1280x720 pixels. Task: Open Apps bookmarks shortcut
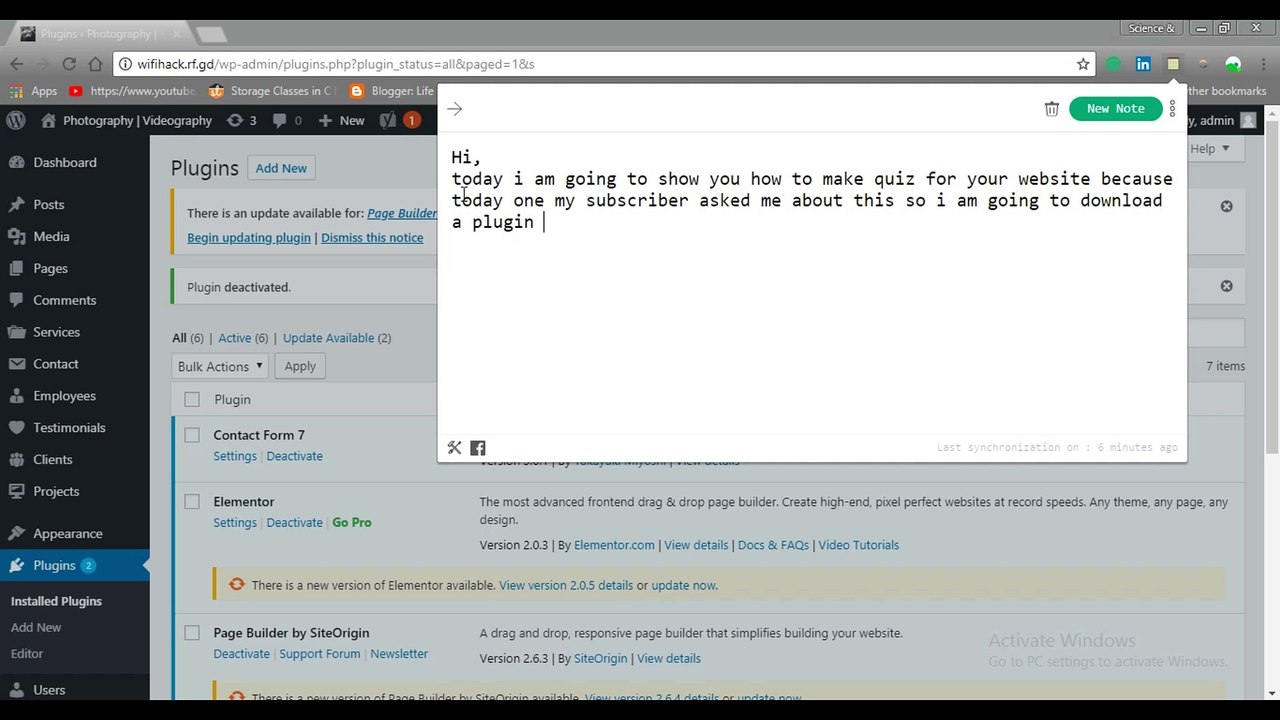tap(34, 91)
